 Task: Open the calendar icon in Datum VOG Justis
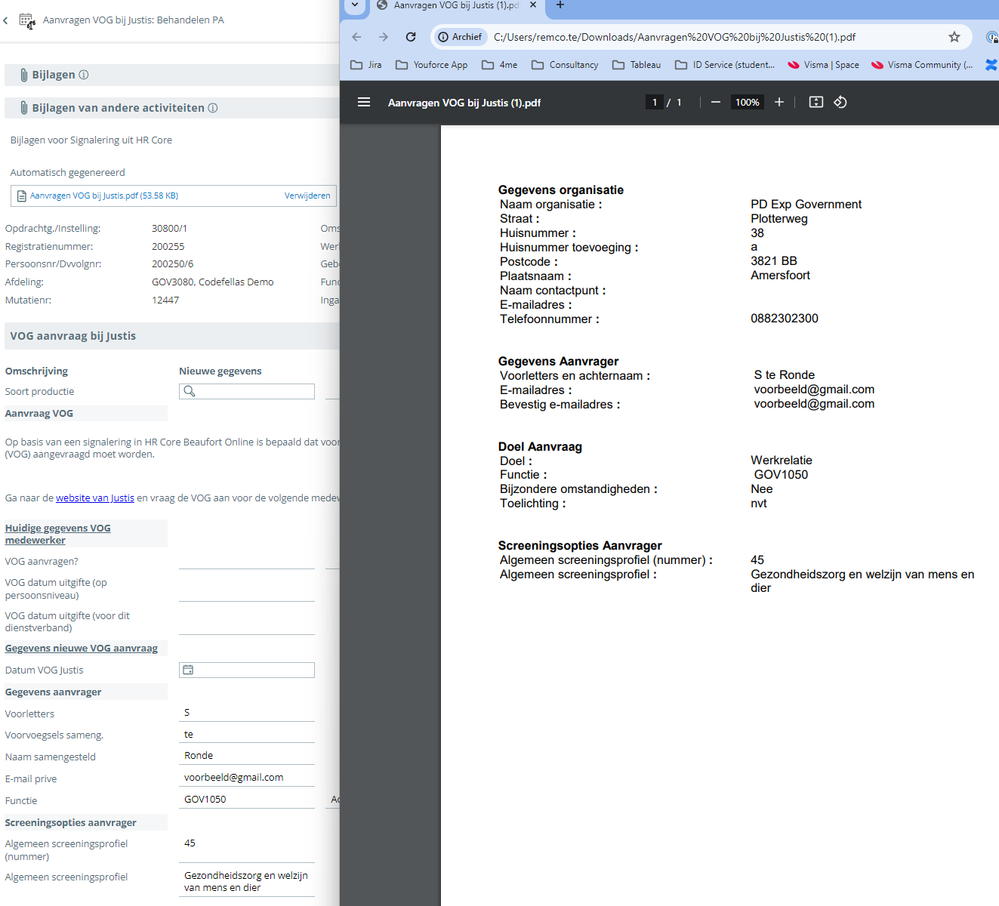[x=188, y=670]
